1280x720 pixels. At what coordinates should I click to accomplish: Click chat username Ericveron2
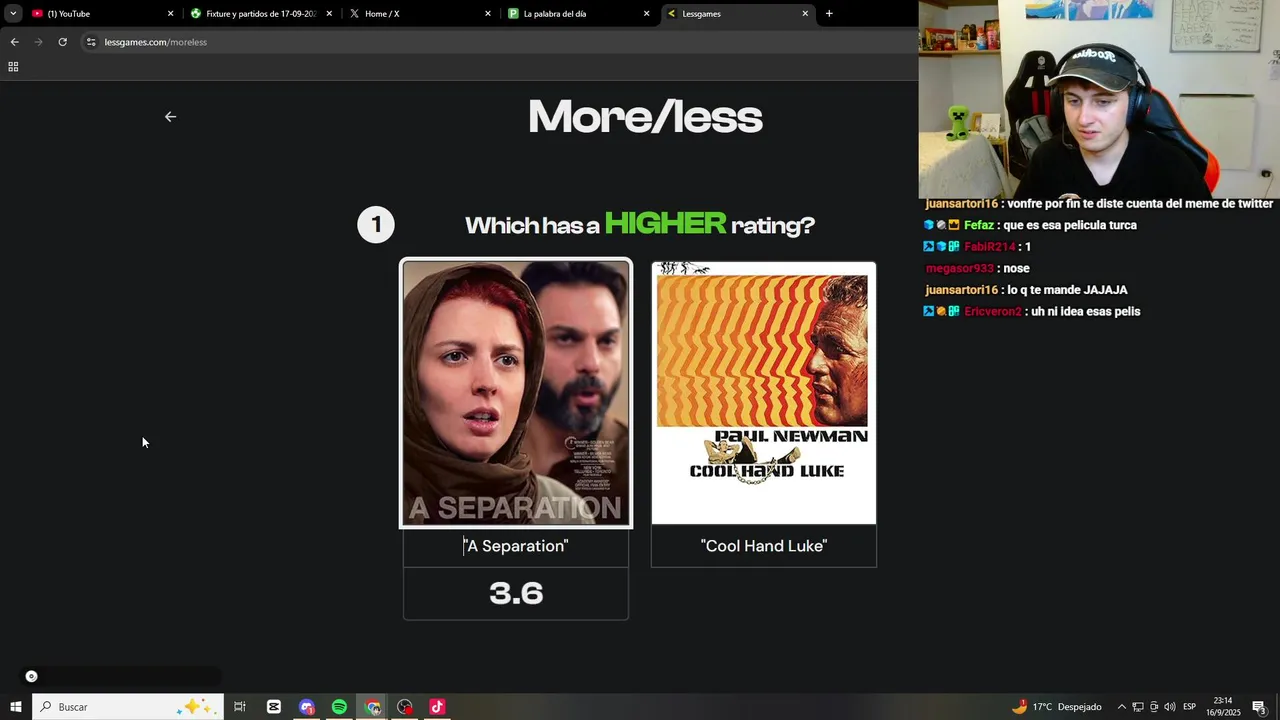click(993, 312)
